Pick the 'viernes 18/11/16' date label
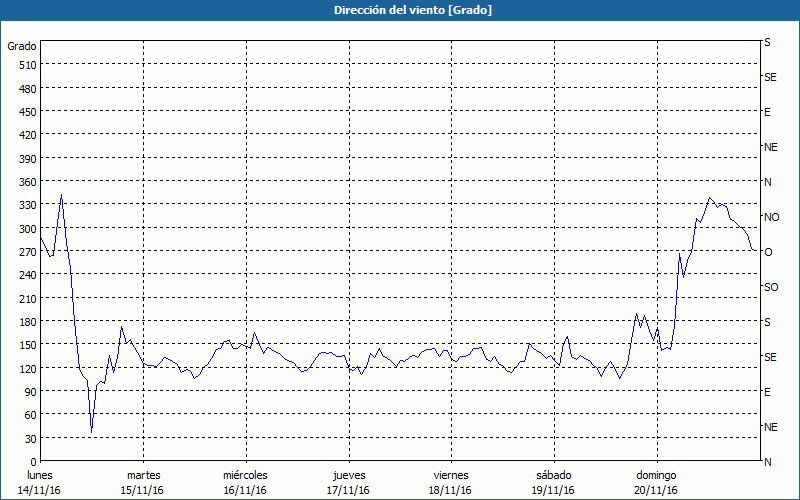The image size is (800, 500). point(450,482)
